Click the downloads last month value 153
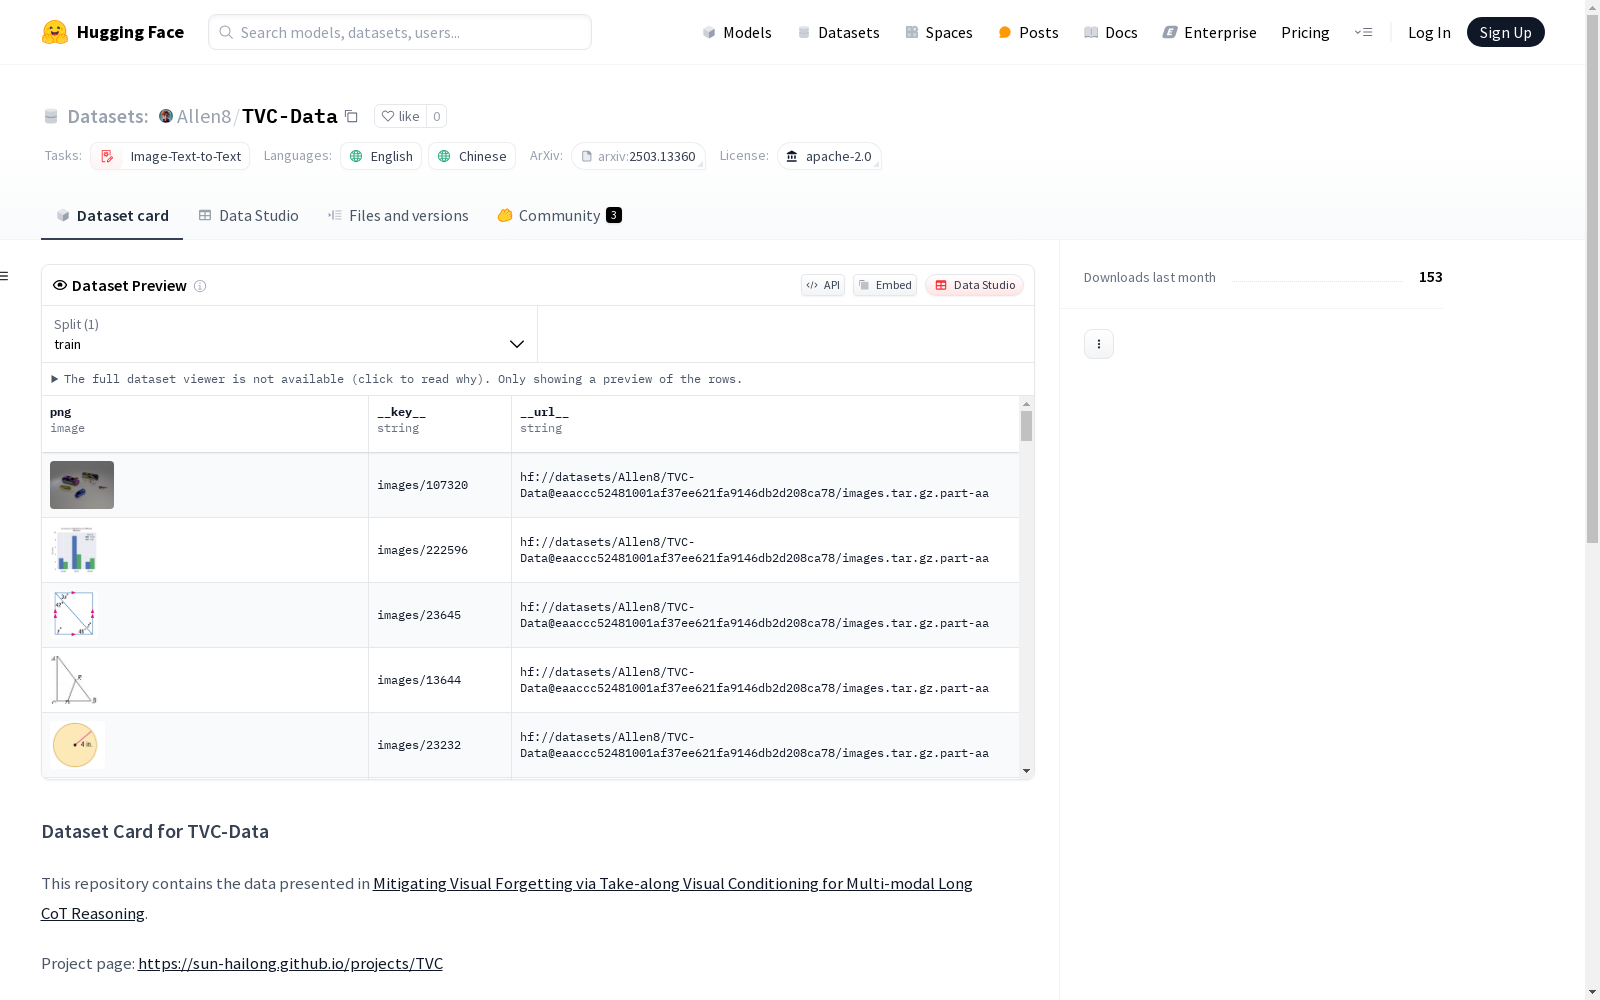This screenshot has width=1600, height=1000. [1430, 277]
